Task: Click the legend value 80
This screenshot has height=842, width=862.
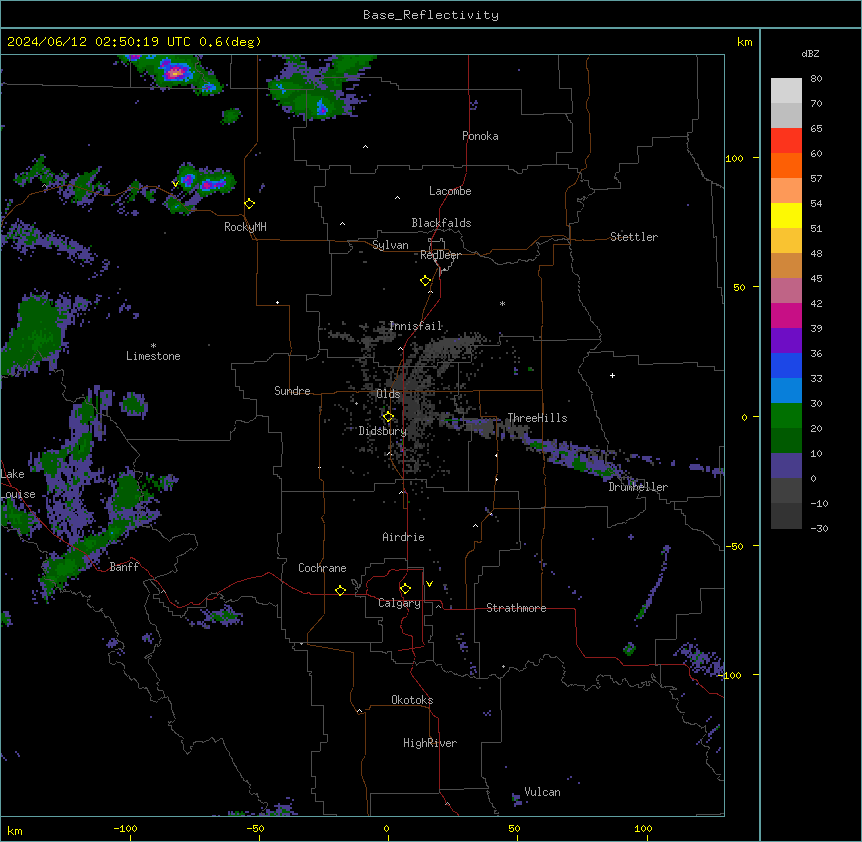Action: pos(816,79)
